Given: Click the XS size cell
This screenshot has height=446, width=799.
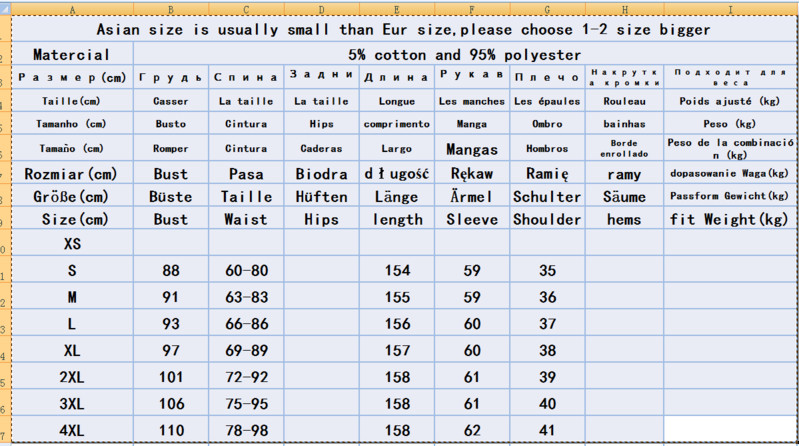Looking at the screenshot, I should pyautogui.click(x=73, y=243).
